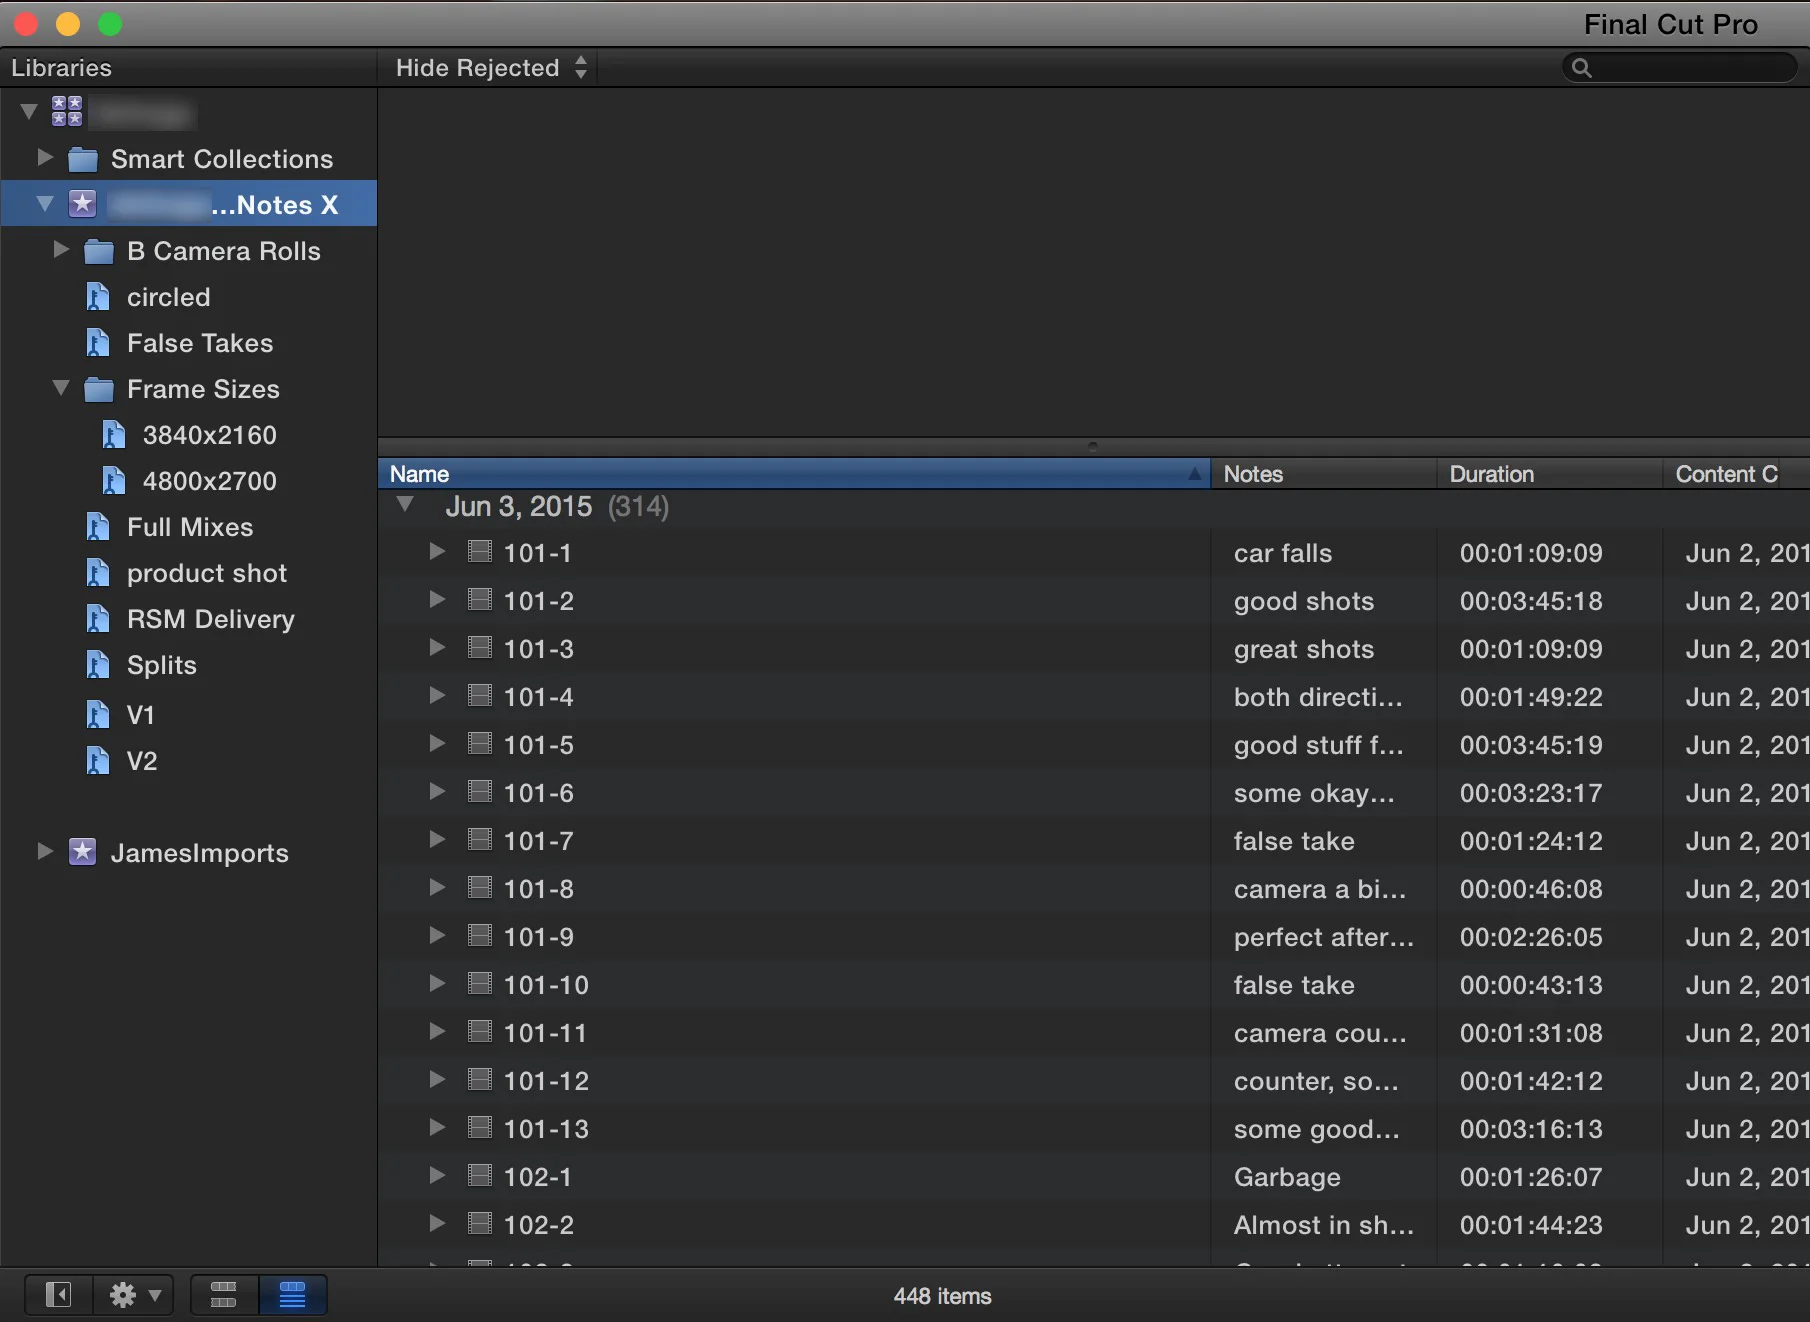Click the browser search field
Image resolution: width=1810 pixels, height=1322 pixels.
tap(1680, 67)
